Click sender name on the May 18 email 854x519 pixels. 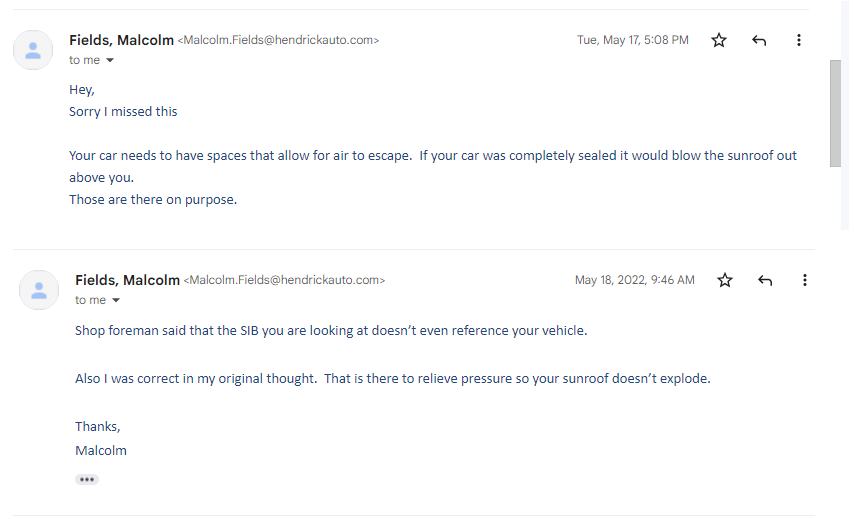(127, 280)
